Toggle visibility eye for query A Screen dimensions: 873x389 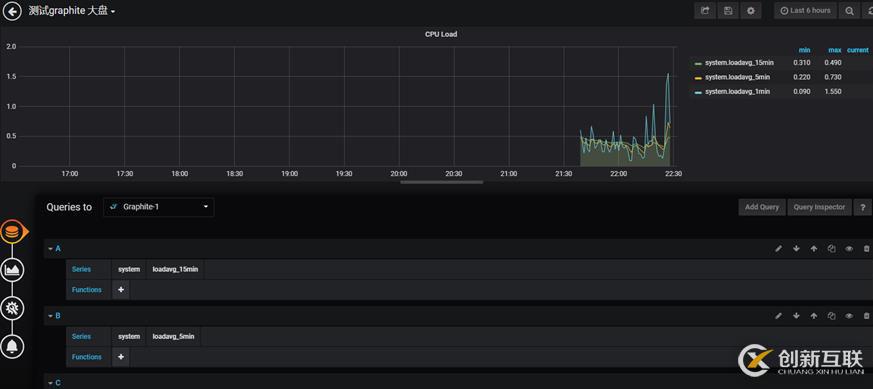849,249
